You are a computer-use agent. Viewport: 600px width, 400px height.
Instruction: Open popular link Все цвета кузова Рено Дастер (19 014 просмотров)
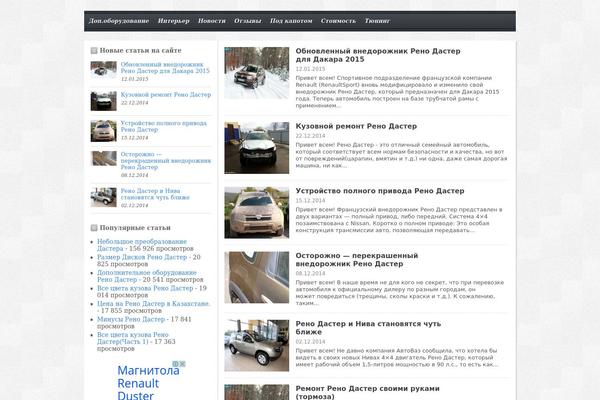tap(145, 288)
